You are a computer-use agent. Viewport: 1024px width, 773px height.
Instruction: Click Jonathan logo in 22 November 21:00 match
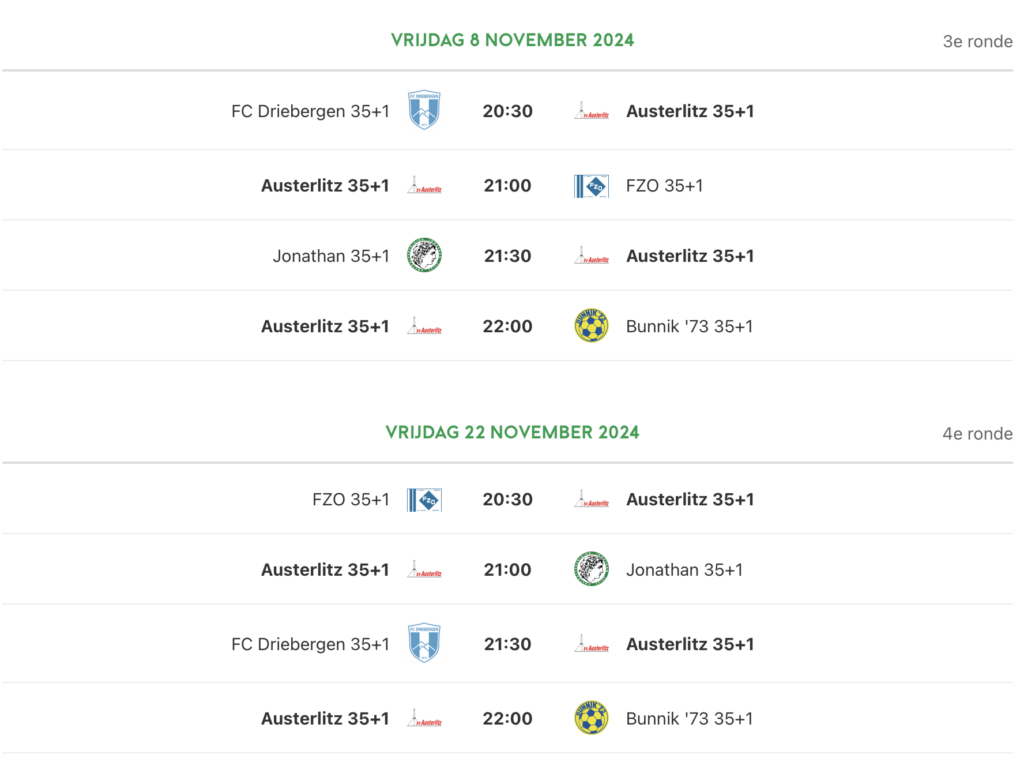click(591, 570)
